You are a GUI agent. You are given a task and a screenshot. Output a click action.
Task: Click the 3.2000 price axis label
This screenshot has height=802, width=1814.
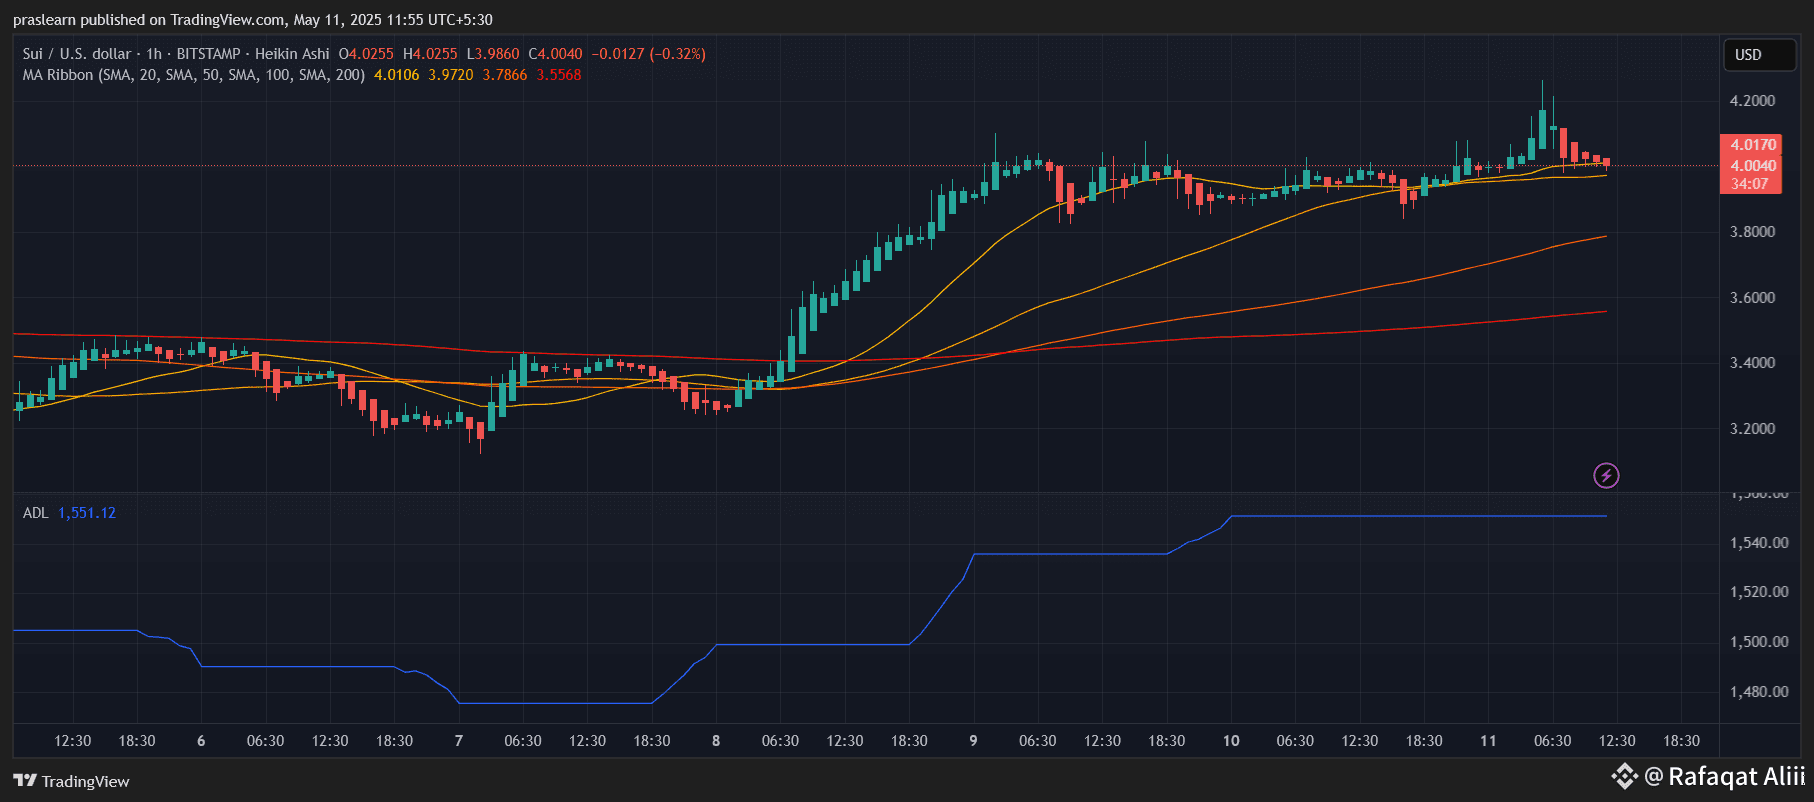[1752, 429]
